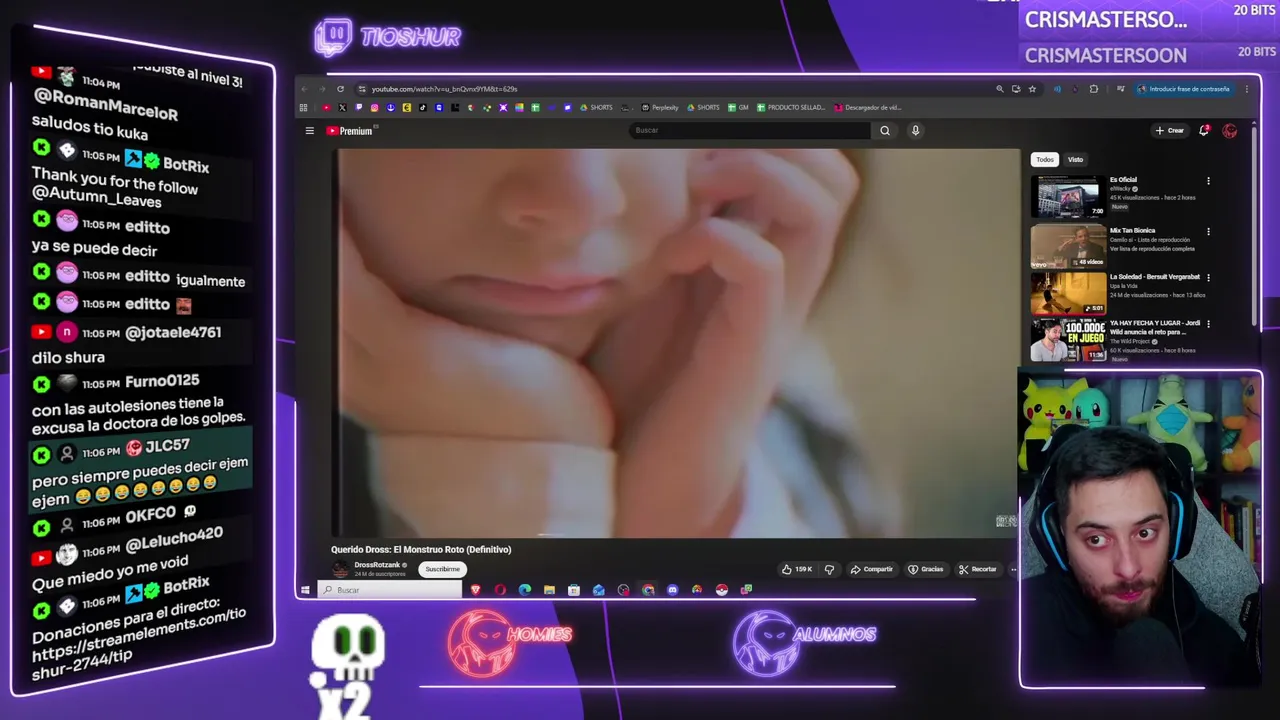1280x720 pixels.
Task: Open more actions ellipsis beside Recortar
Action: 1013,569
